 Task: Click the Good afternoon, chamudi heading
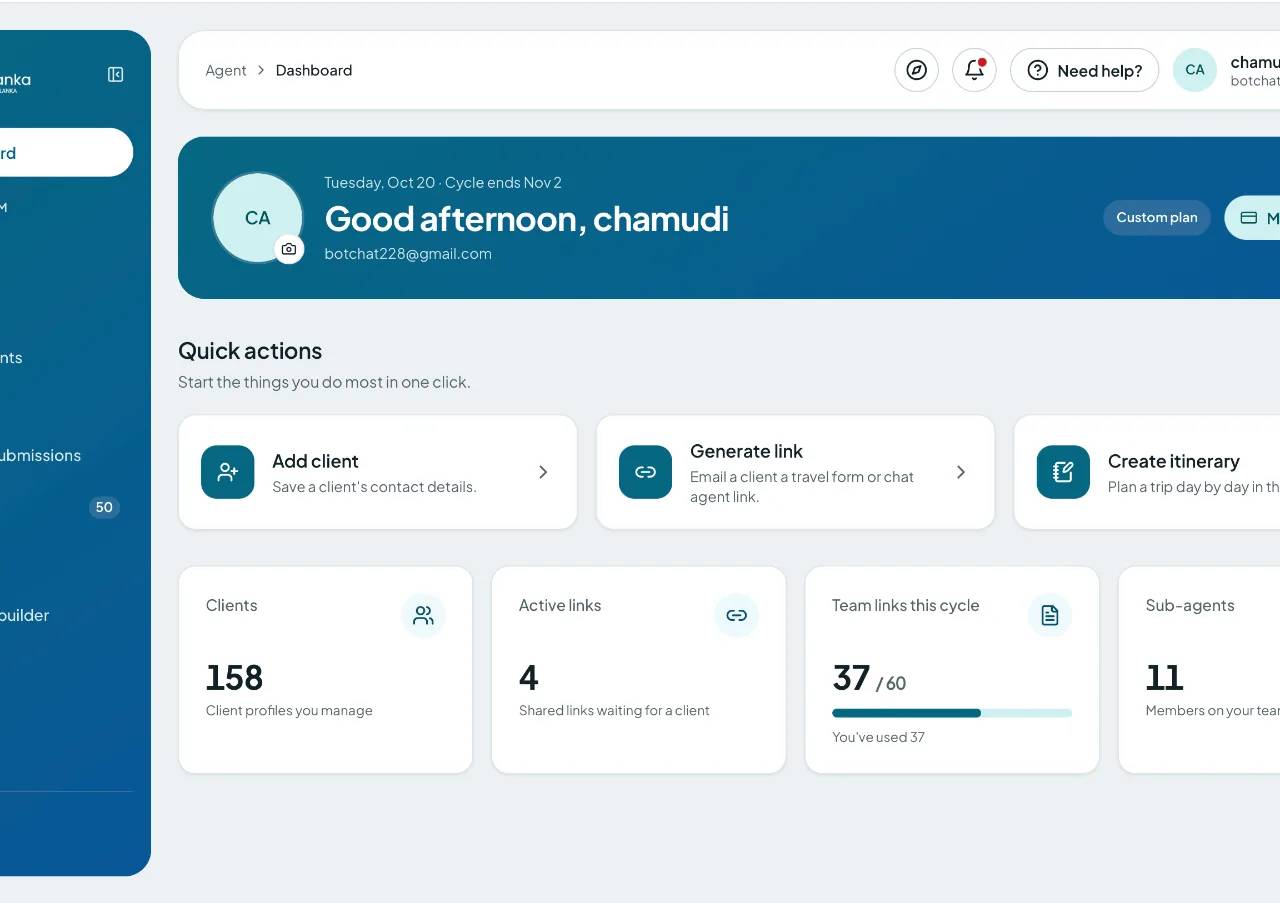527,219
